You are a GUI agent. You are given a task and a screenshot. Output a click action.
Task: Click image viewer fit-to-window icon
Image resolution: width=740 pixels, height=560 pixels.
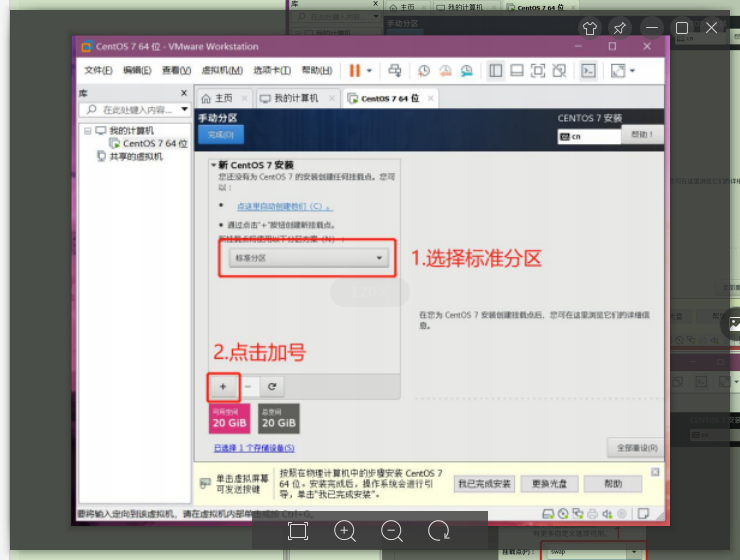298,531
